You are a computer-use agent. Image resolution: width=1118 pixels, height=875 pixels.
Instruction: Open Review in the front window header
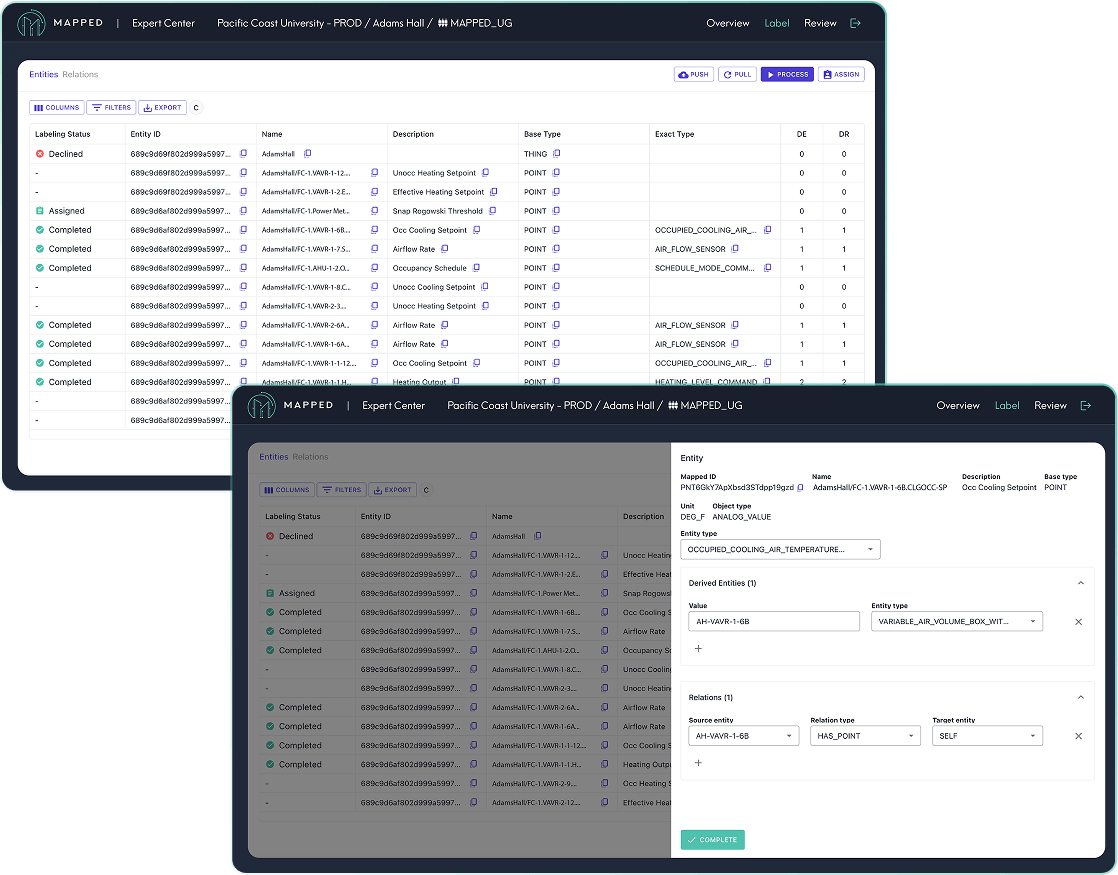pos(1050,406)
